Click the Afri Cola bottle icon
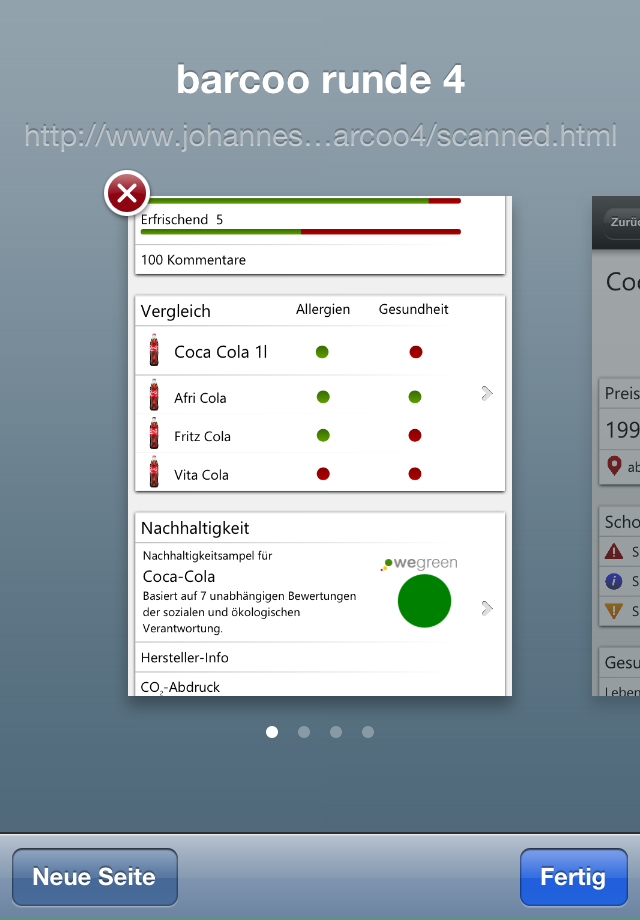Viewport: 640px width, 920px height. tap(154, 394)
